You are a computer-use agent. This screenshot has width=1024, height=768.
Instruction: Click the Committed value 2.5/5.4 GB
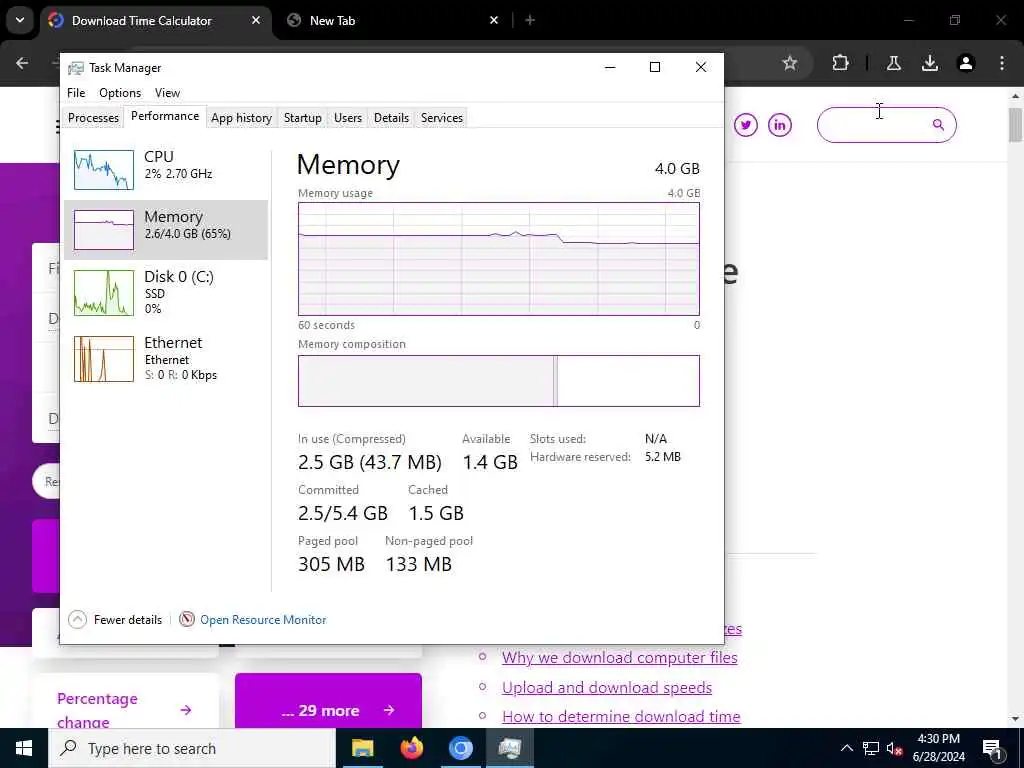343,513
